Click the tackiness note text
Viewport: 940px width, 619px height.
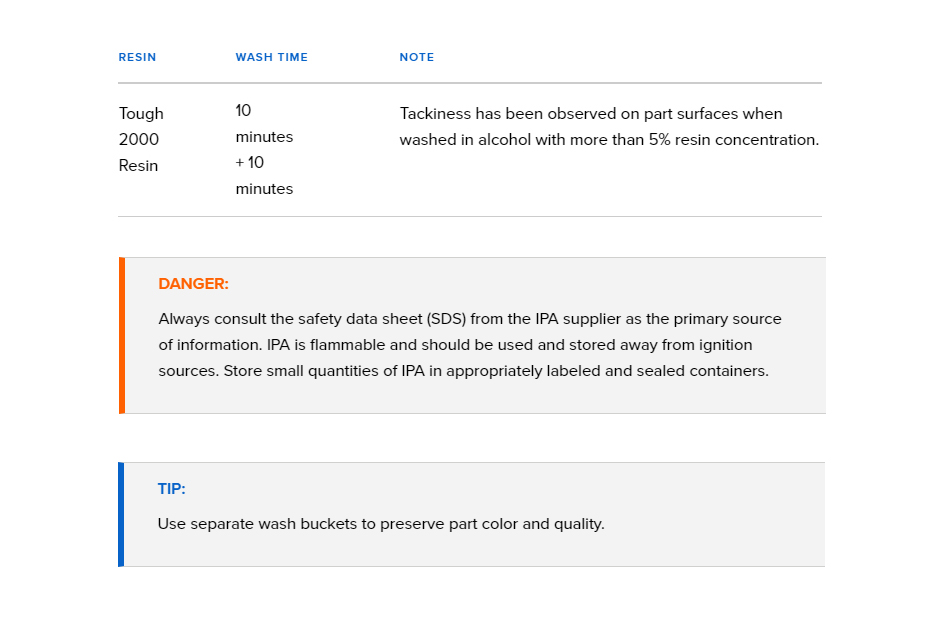point(609,126)
